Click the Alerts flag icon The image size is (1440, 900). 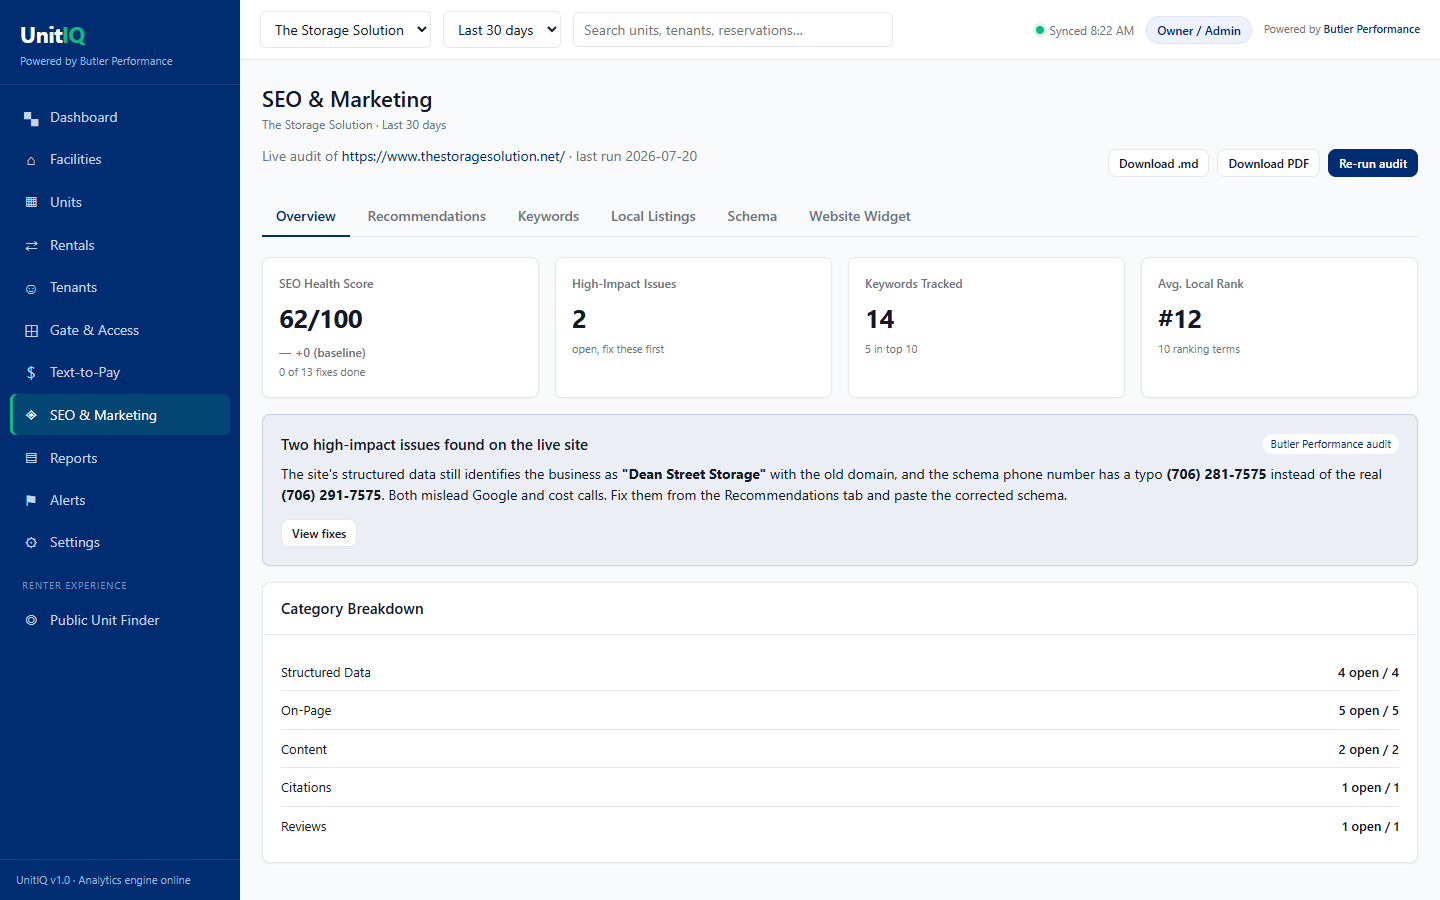(31, 500)
